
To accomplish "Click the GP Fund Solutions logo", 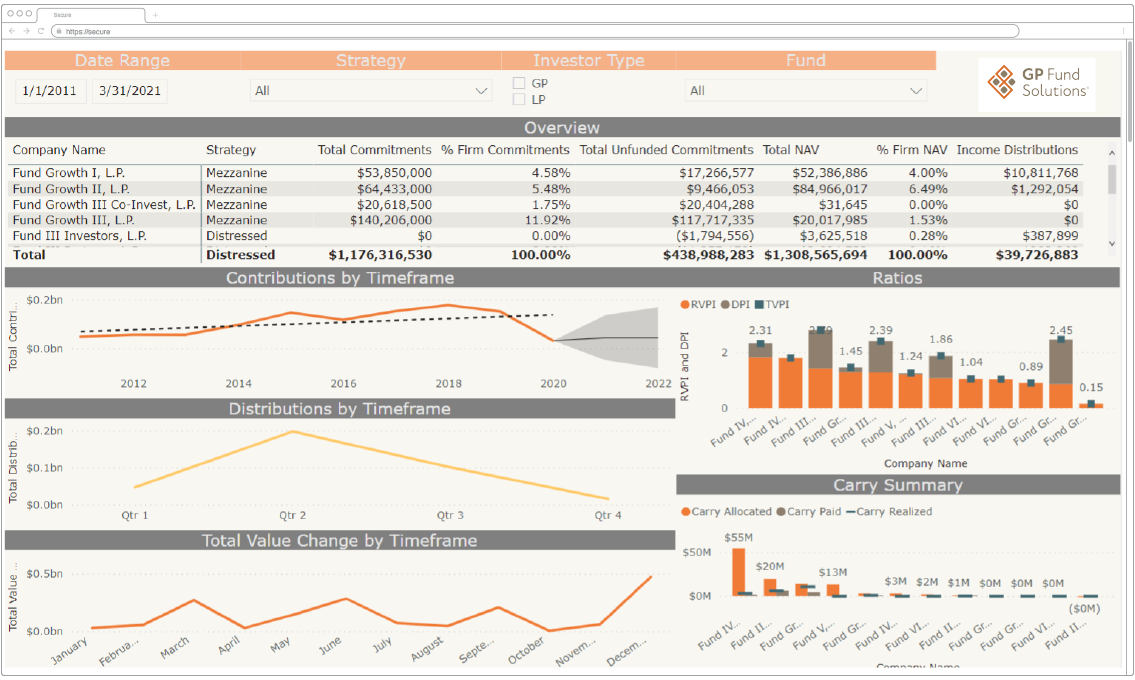I will point(1037,83).
